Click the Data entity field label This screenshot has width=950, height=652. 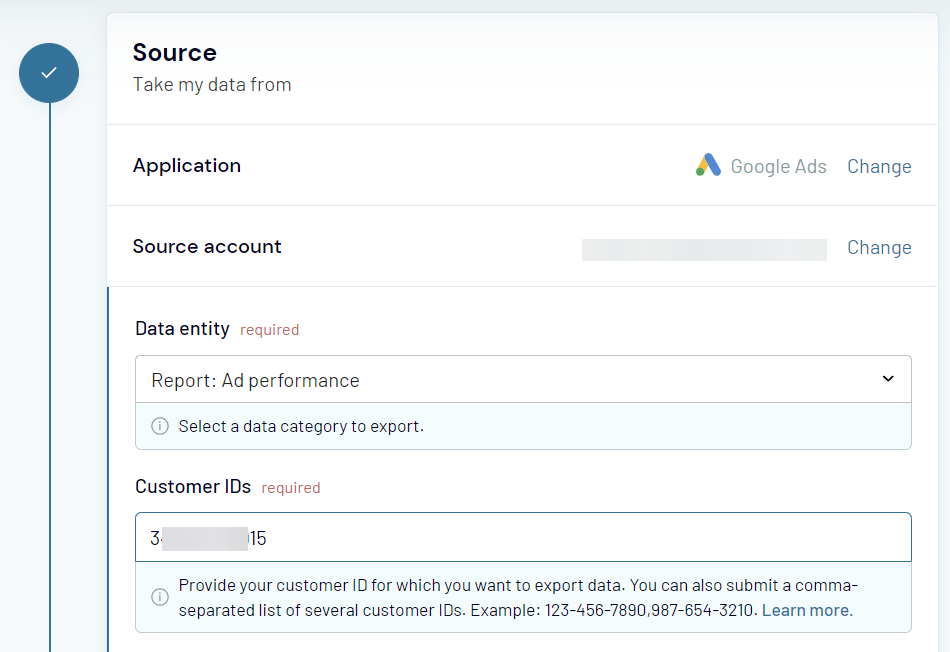point(182,328)
